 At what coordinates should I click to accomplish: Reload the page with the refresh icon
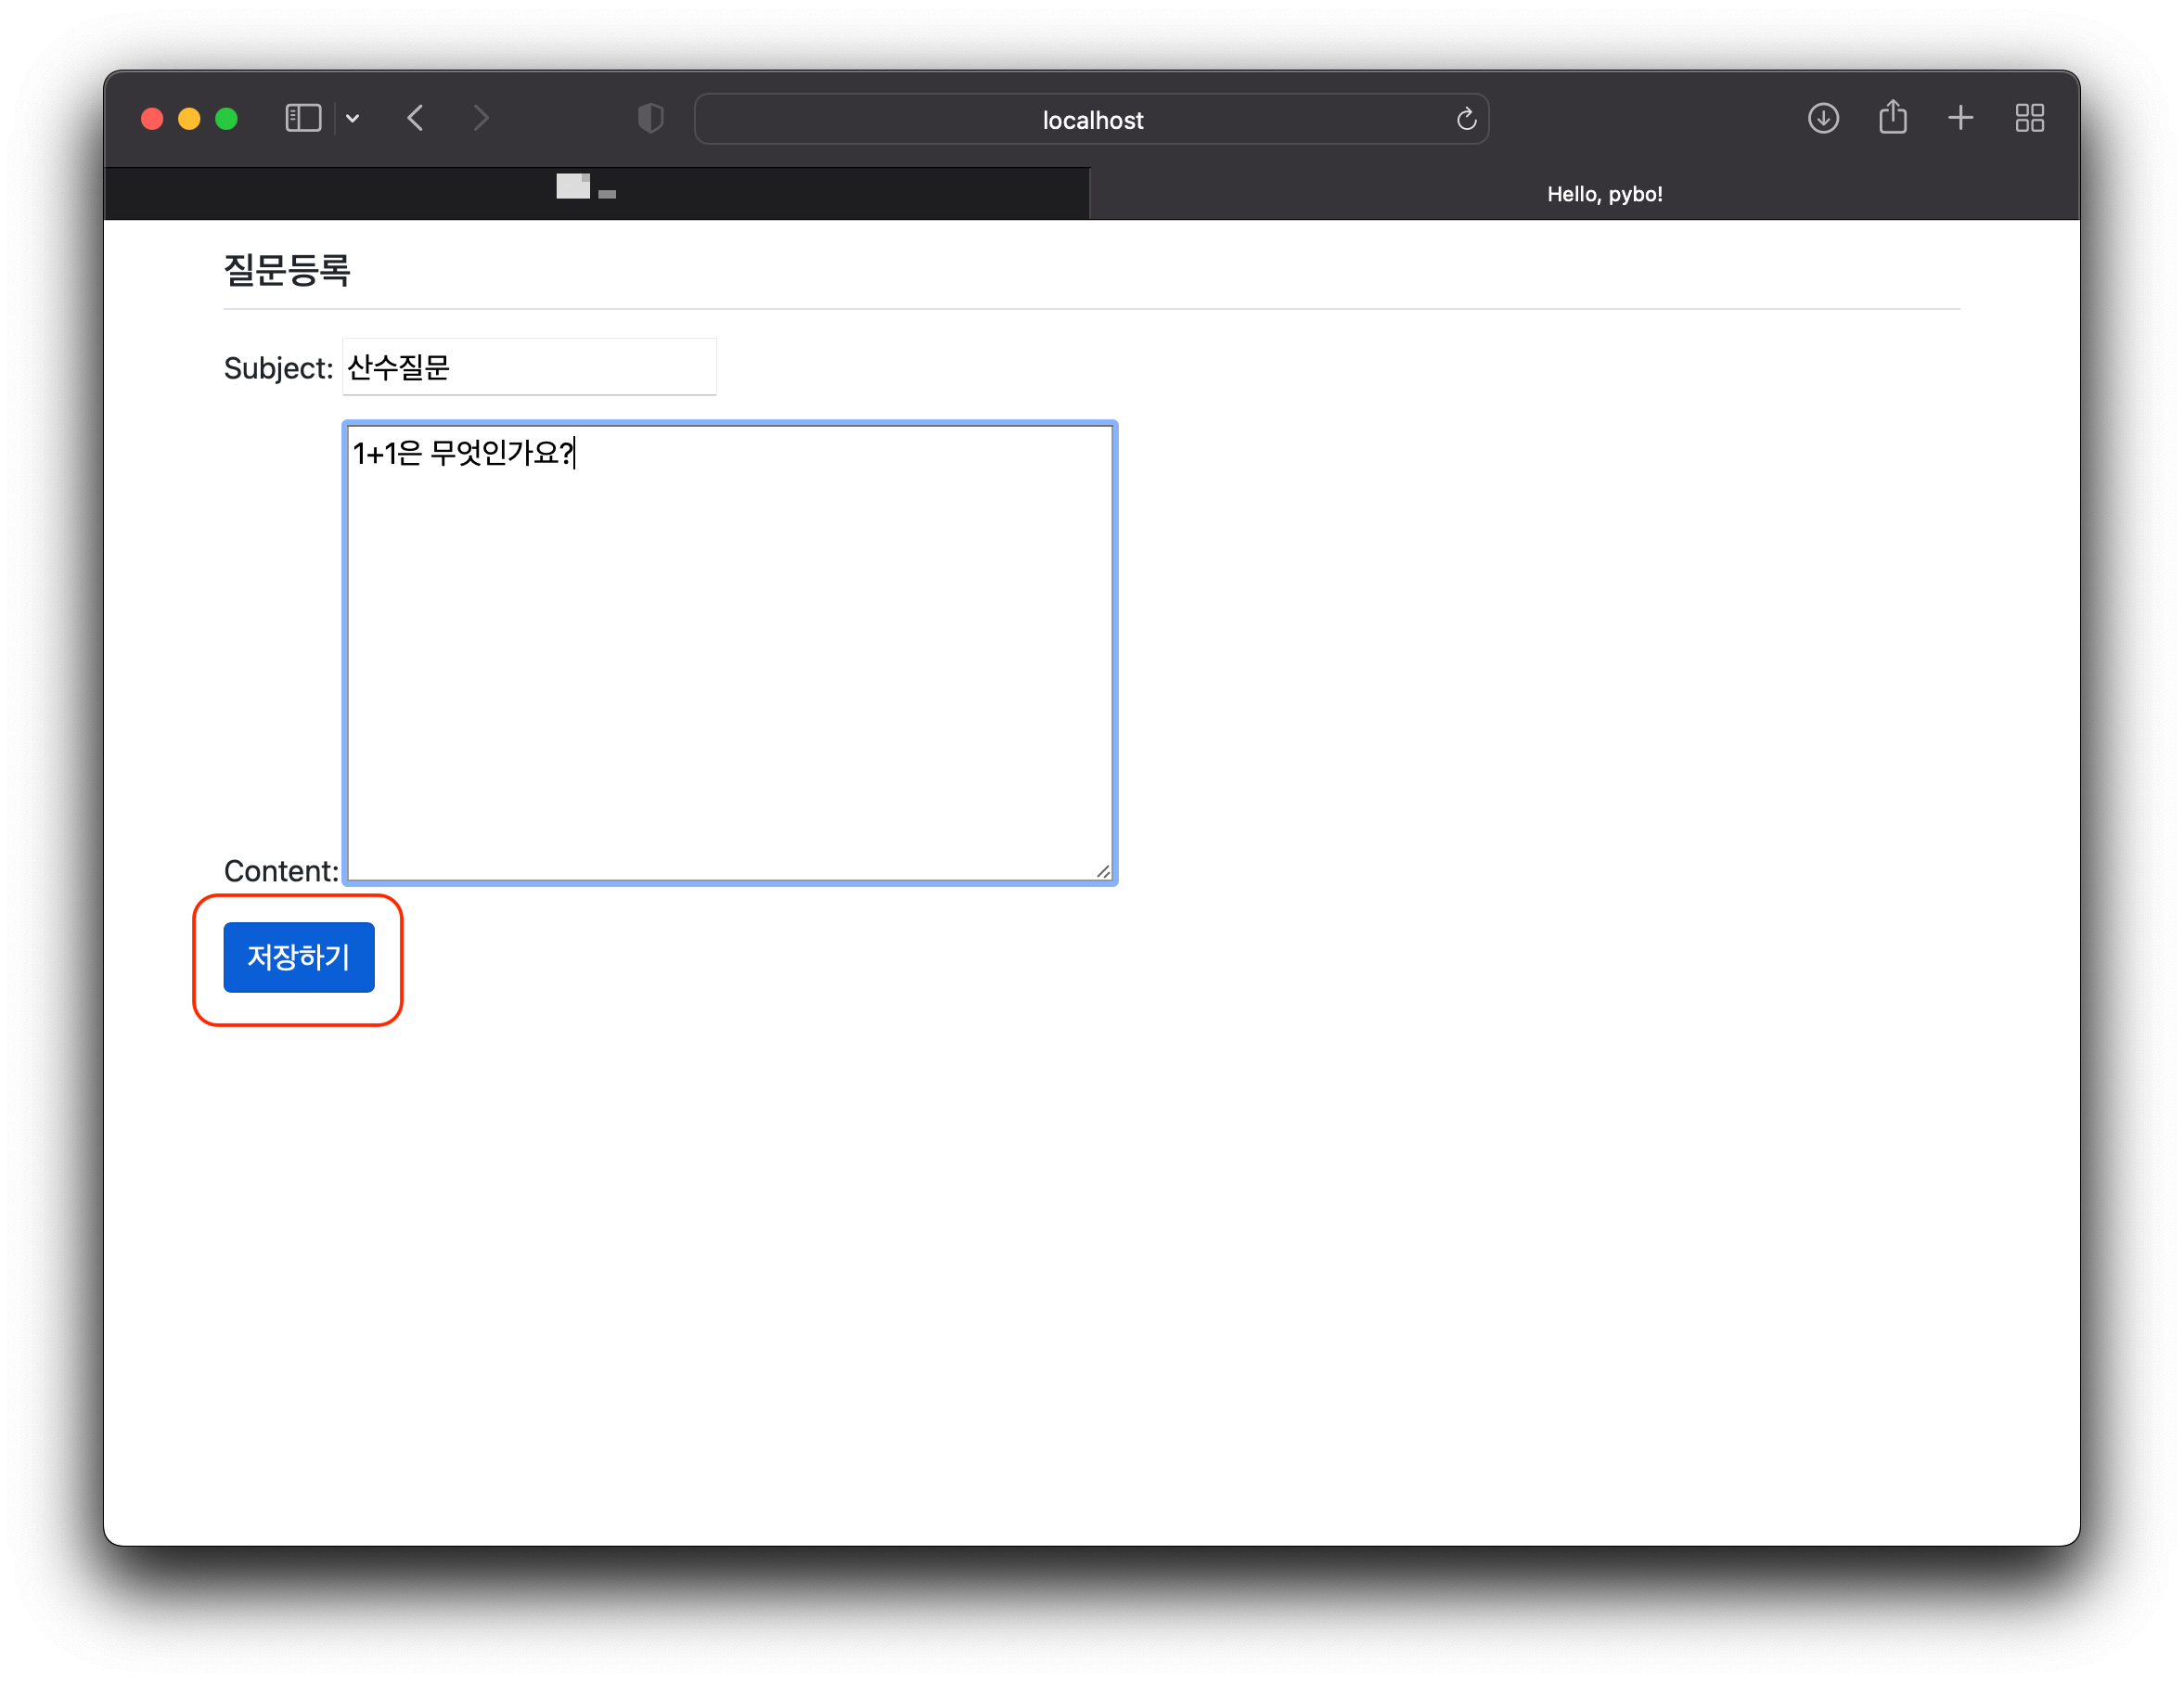point(1466,119)
